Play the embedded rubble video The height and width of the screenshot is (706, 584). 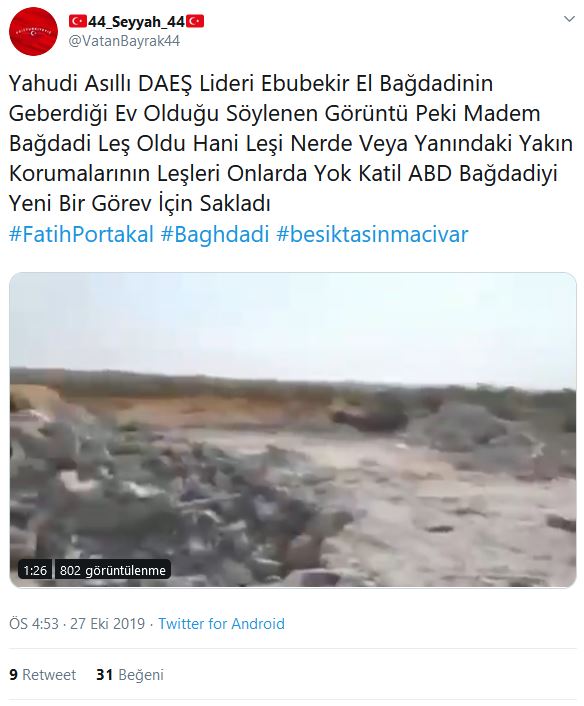[293, 430]
